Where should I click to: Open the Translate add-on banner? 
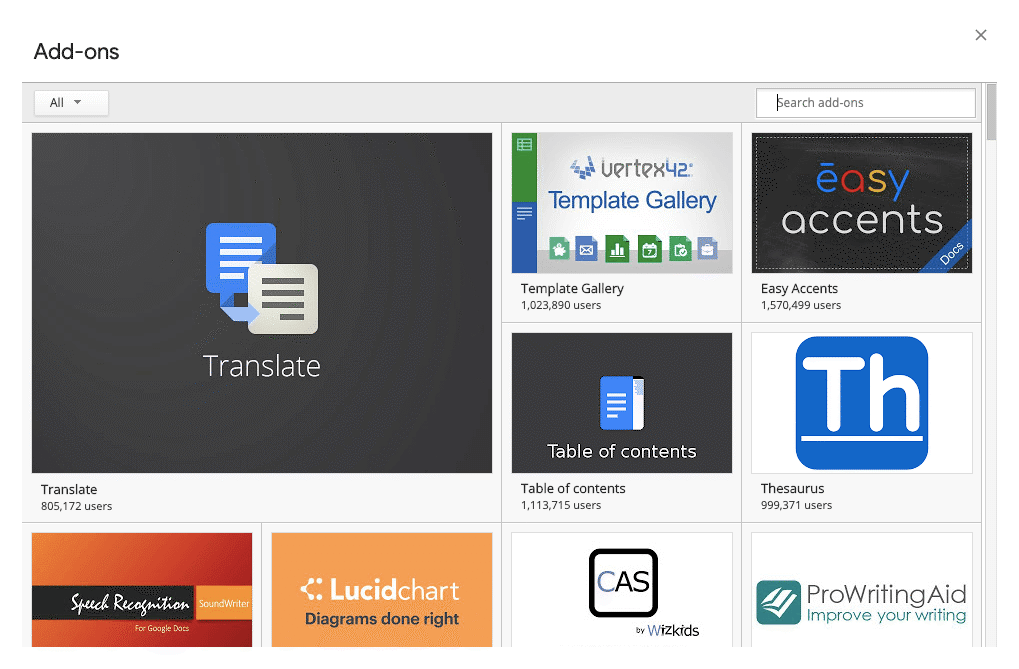[x=262, y=303]
